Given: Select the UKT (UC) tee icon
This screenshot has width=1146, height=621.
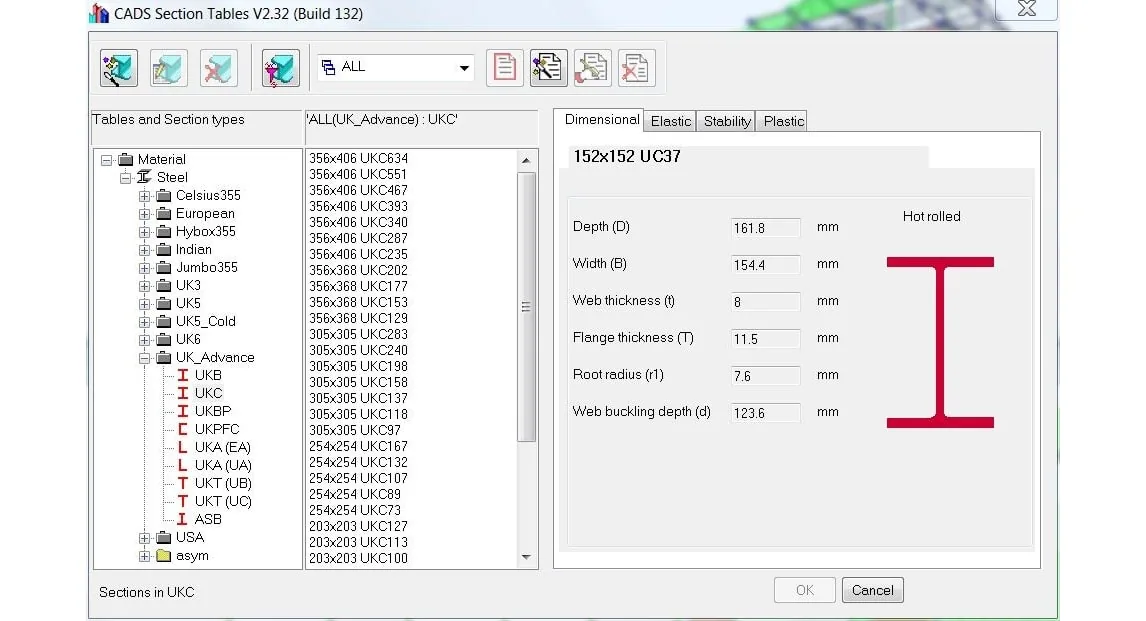Looking at the screenshot, I should [x=183, y=501].
